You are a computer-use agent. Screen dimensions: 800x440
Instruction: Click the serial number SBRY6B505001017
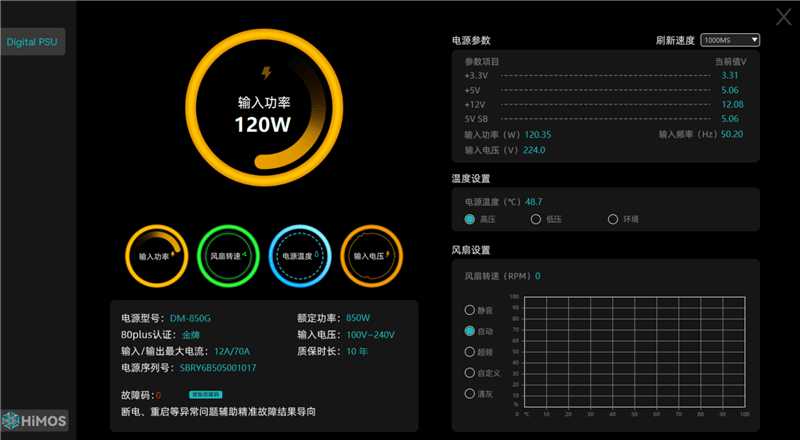[218, 368]
